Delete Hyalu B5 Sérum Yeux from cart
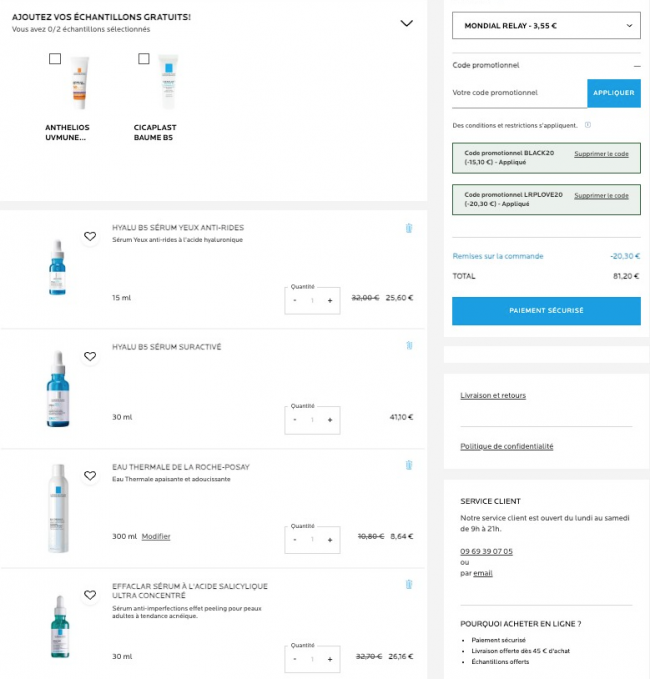The height and width of the screenshot is (679, 650). tap(409, 228)
